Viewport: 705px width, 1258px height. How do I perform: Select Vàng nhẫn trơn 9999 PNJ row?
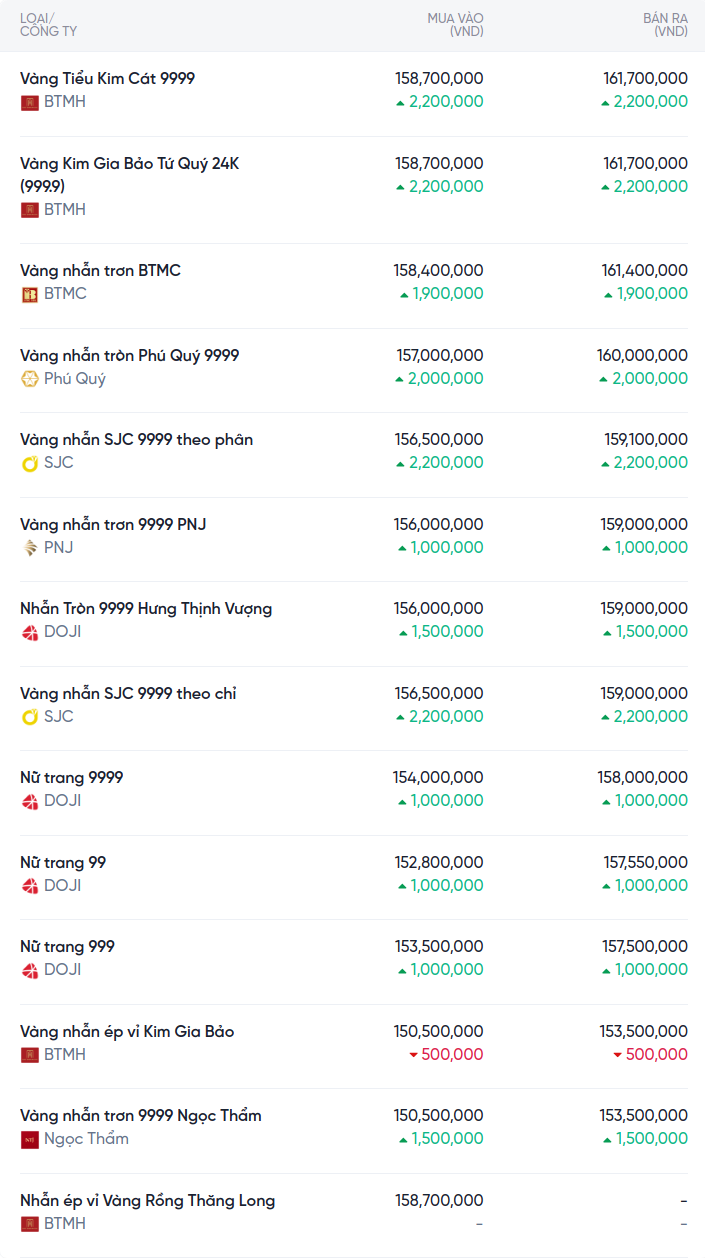[x=113, y=525]
